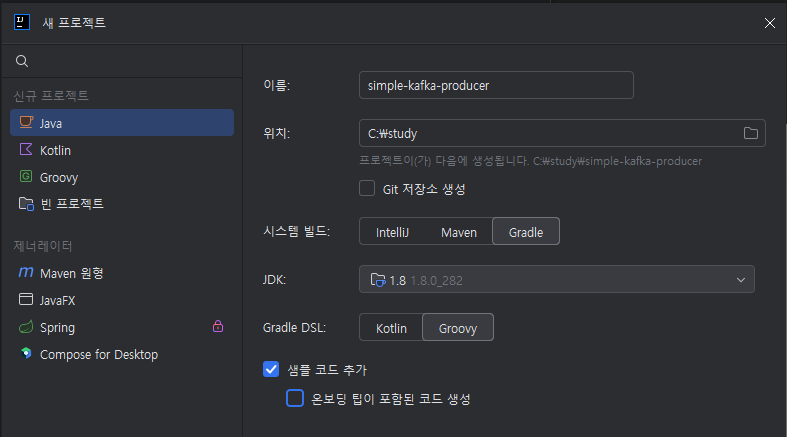Select Maven as build system

[459, 232]
